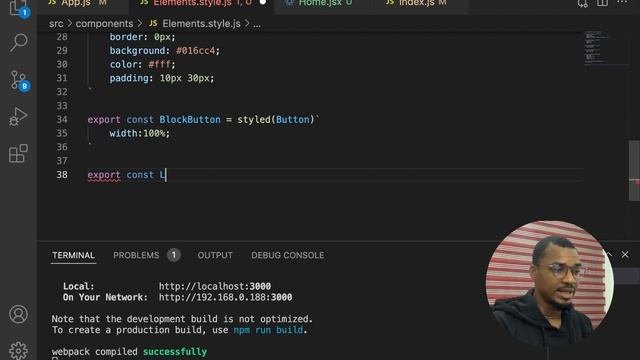Click the 'src' breadcrumb segment
The height and width of the screenshot is (360, 640).
point(56,24)
